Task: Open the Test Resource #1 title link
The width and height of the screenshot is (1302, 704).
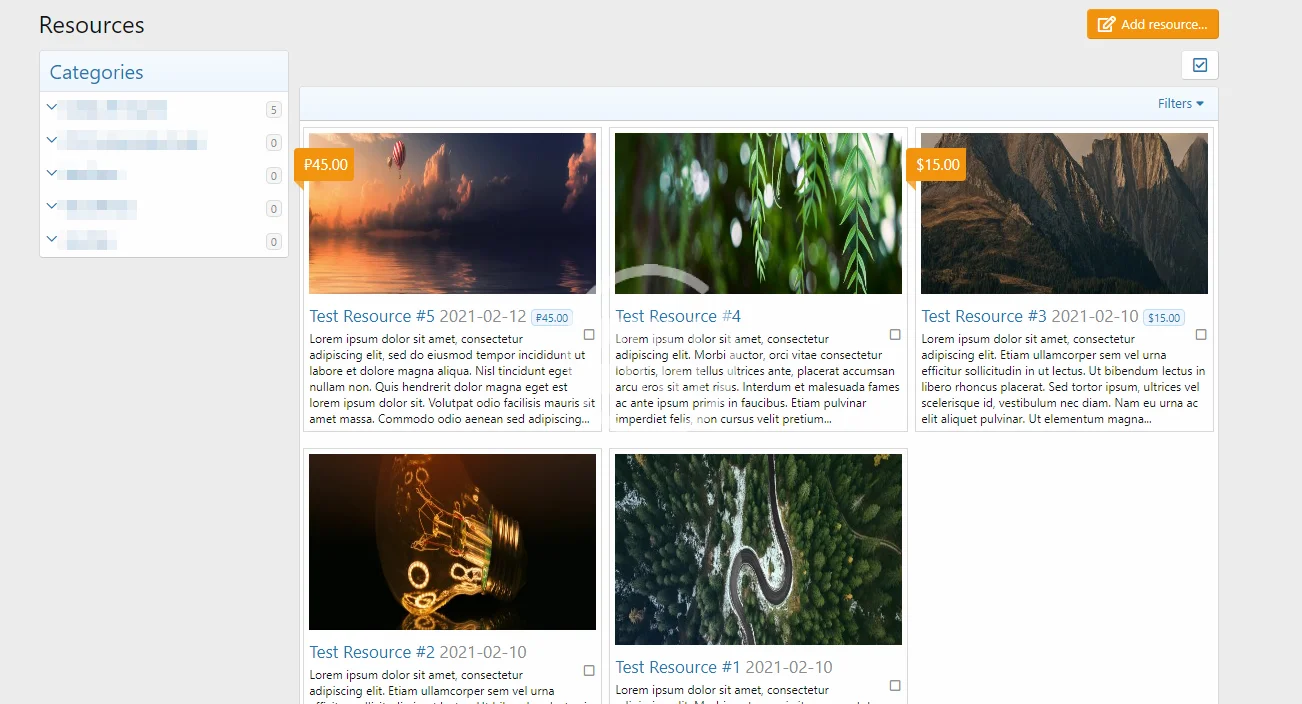Action: point(678,667)
